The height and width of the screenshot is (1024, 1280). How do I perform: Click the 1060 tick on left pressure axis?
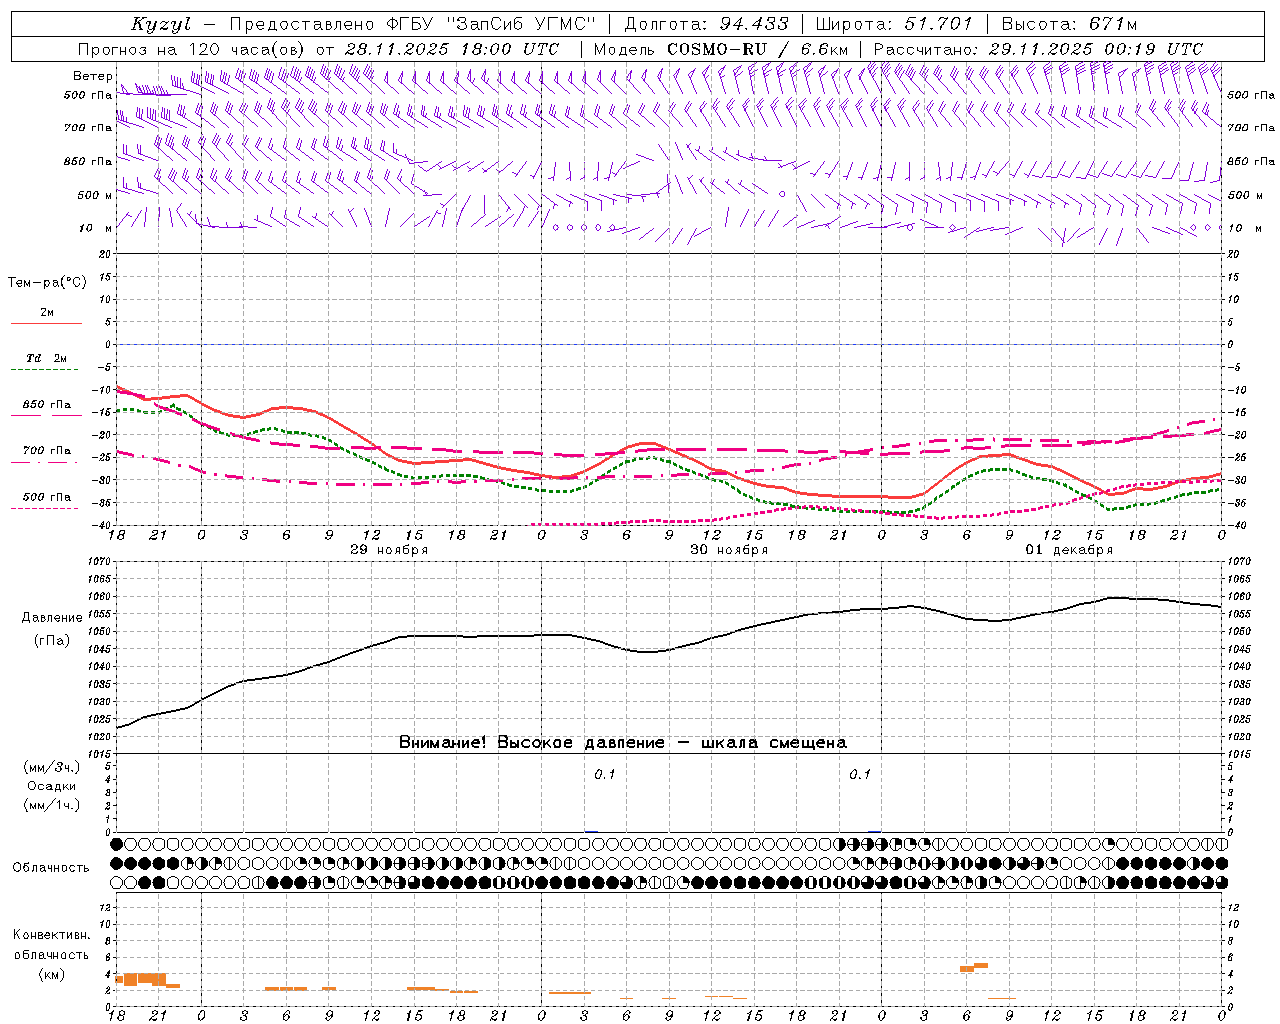point(102,597)
